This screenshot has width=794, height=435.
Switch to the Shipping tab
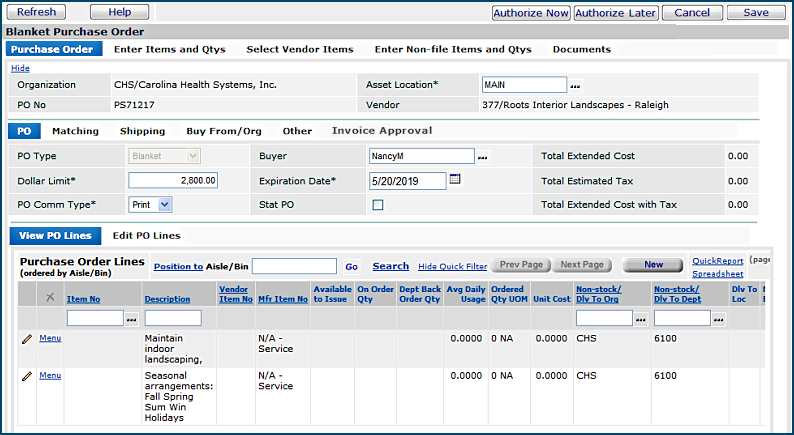[x=142, y=131]
